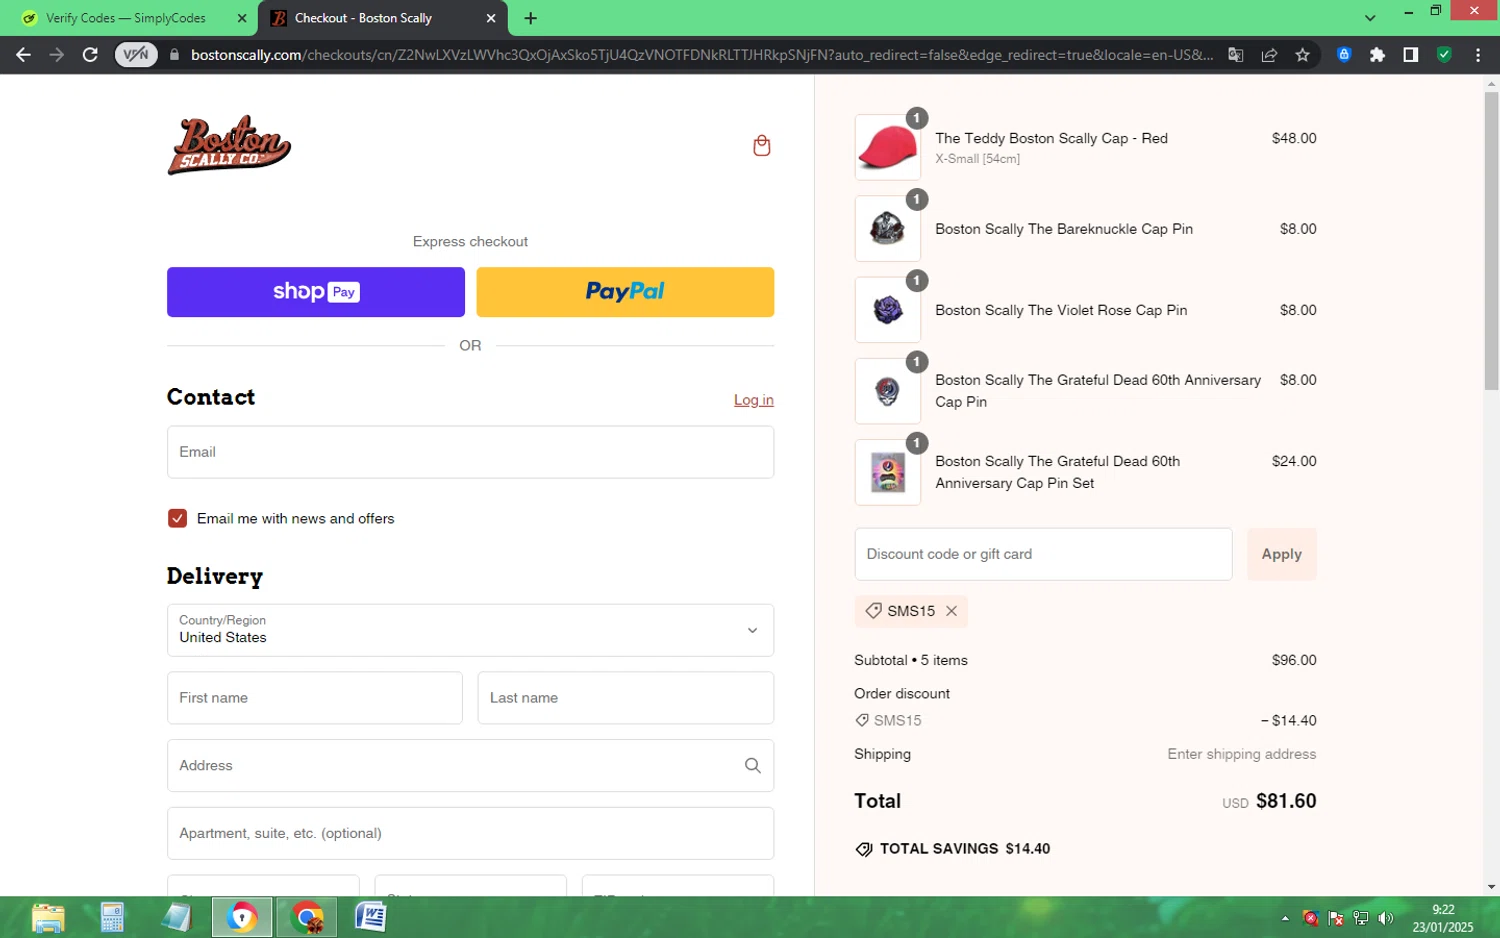Click the address search magnifier icon
1500x938 pixels.
752,766
